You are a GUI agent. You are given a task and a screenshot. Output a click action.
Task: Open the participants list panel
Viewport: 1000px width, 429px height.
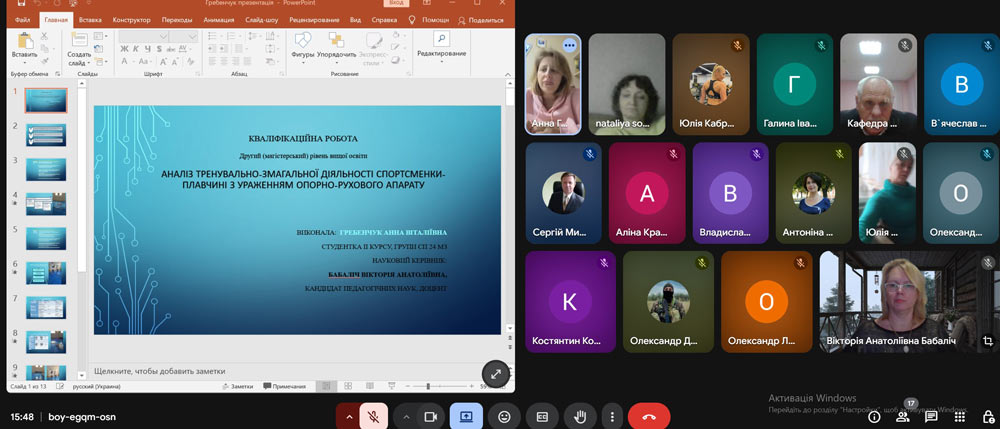click(x=903, y=416)
